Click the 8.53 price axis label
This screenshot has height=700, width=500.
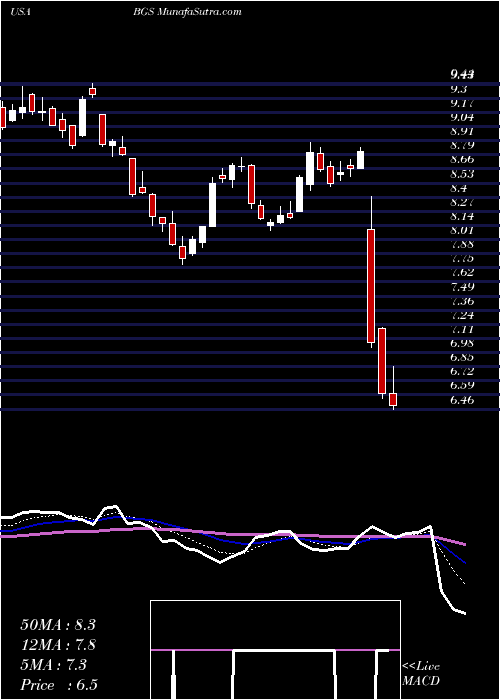[x=464, y=174]
